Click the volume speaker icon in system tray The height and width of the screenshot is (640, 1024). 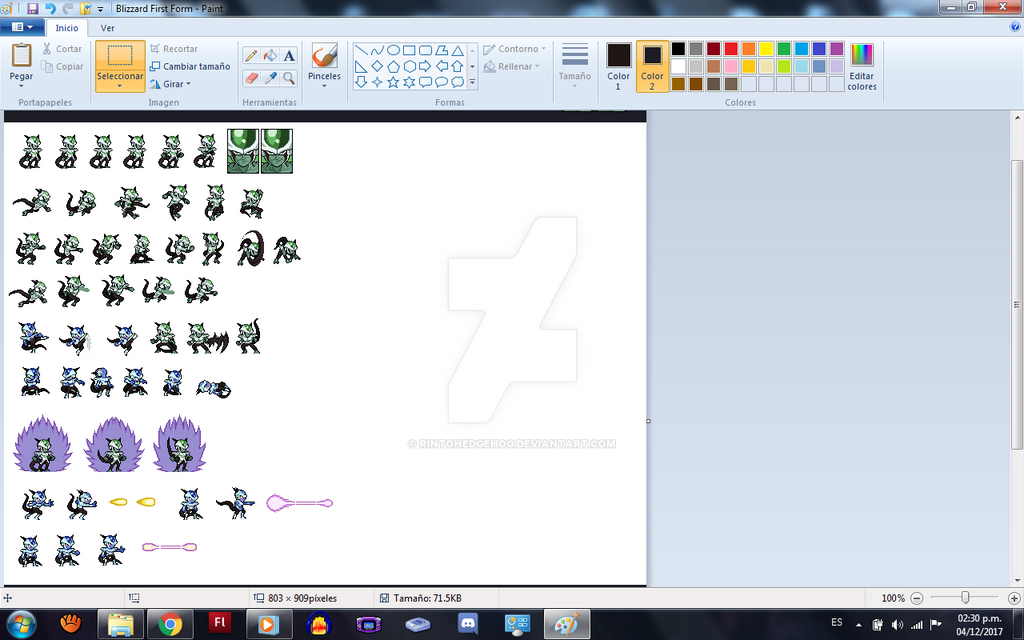(x=897, y=624)
